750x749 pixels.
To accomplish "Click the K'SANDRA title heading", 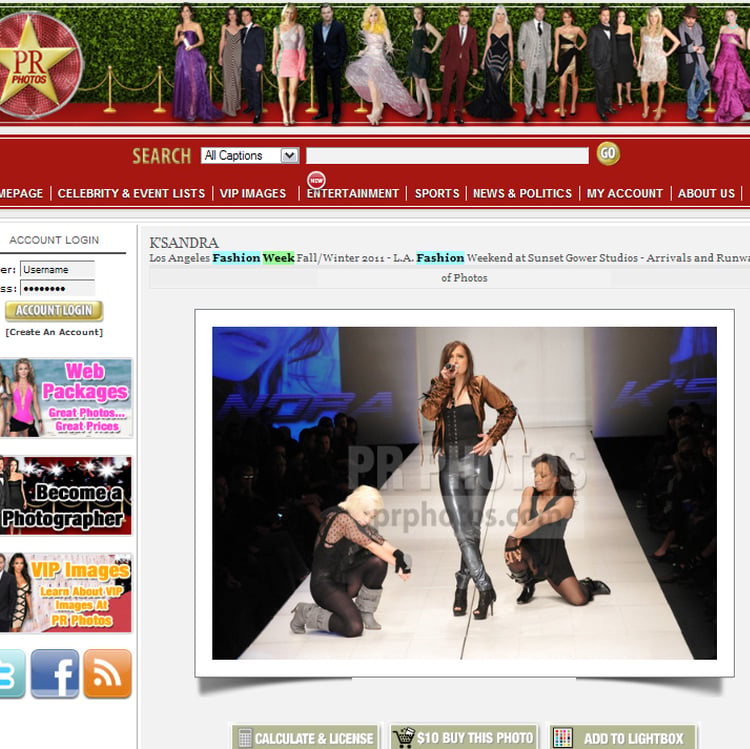I will coord(184,242).
